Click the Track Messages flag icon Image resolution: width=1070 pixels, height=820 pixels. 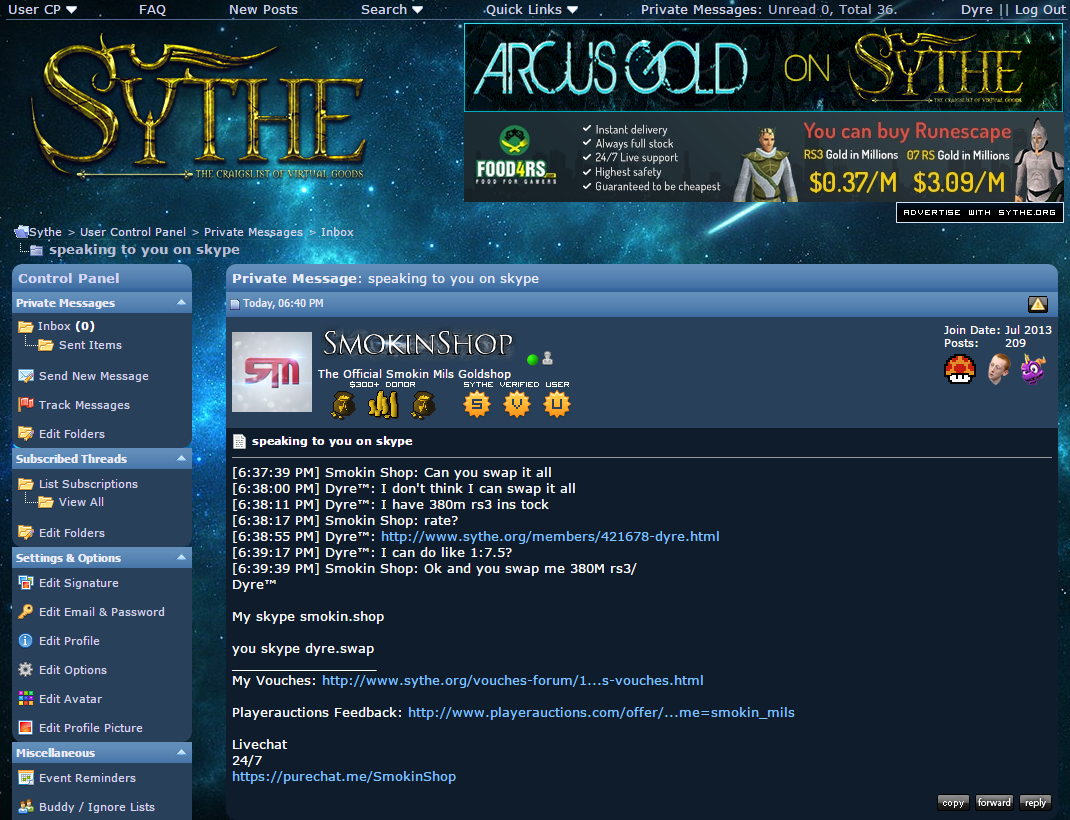[x=26, y=405]
